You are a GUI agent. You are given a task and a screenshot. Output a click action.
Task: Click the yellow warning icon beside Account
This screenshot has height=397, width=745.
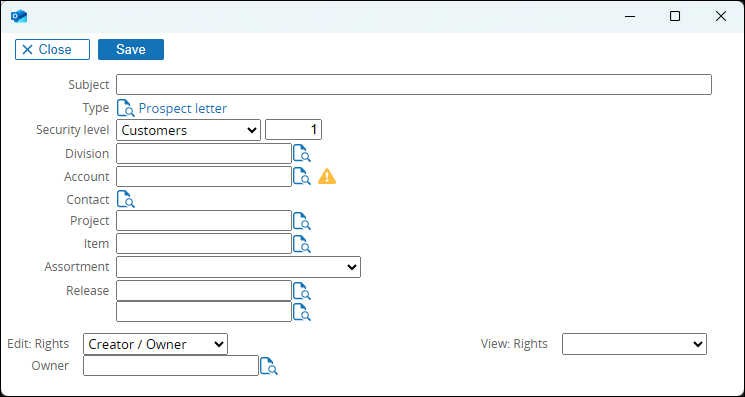pos(327,177)
